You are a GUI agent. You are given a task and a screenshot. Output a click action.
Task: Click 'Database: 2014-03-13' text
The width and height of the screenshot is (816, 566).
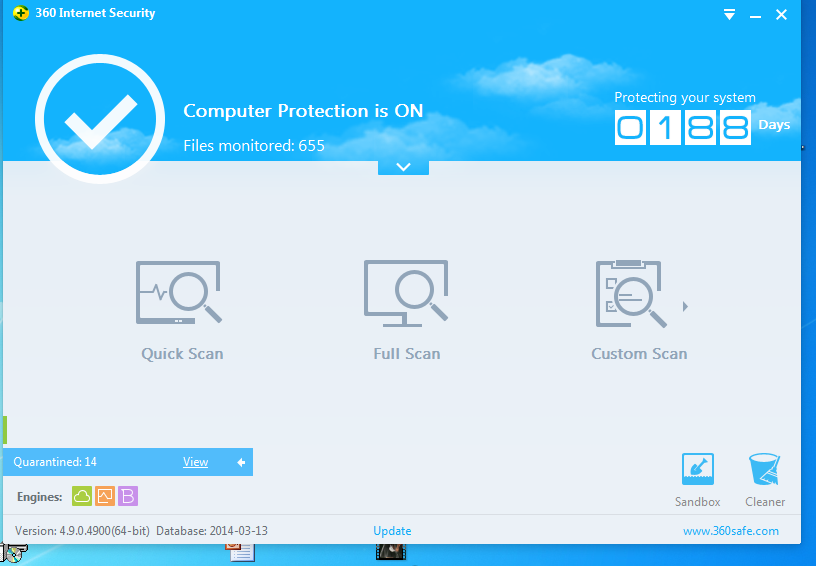[212, 531]
